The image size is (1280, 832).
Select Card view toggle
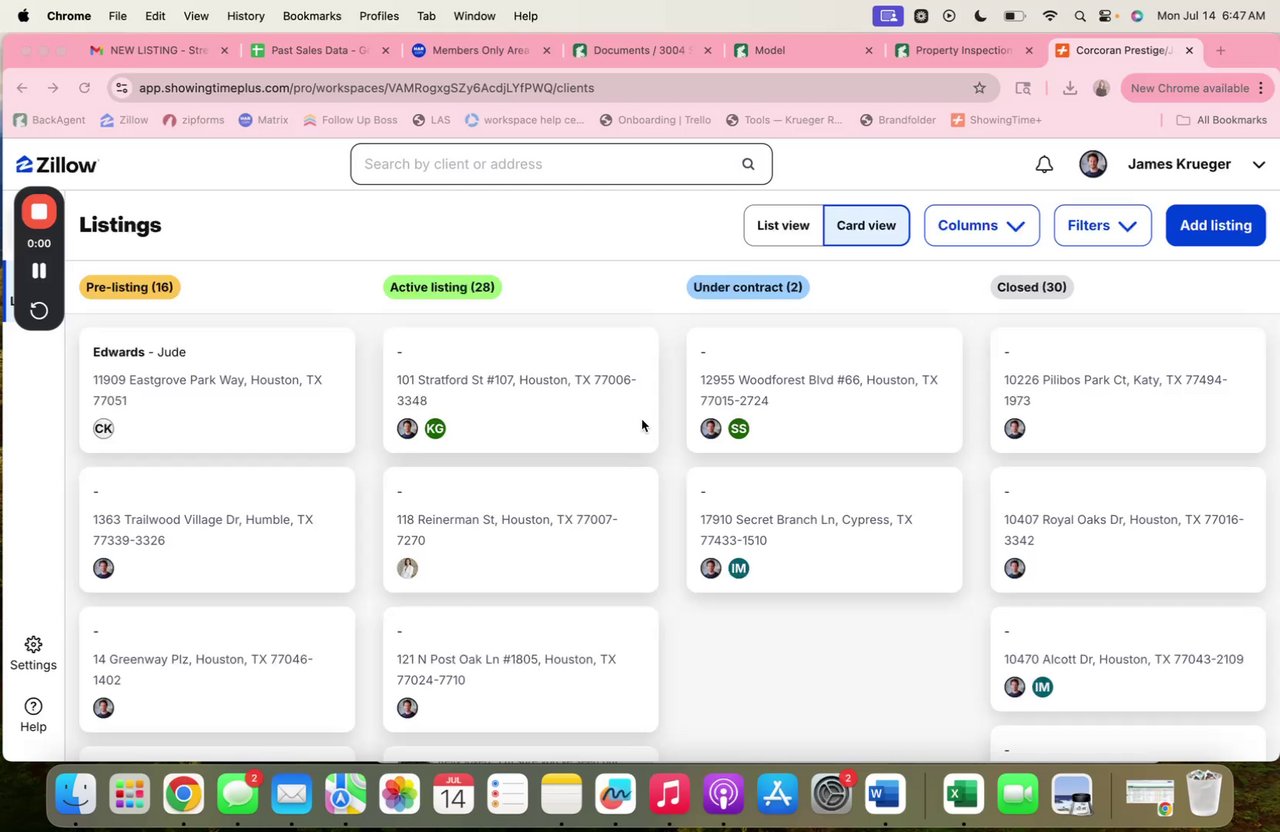point(866,225)
